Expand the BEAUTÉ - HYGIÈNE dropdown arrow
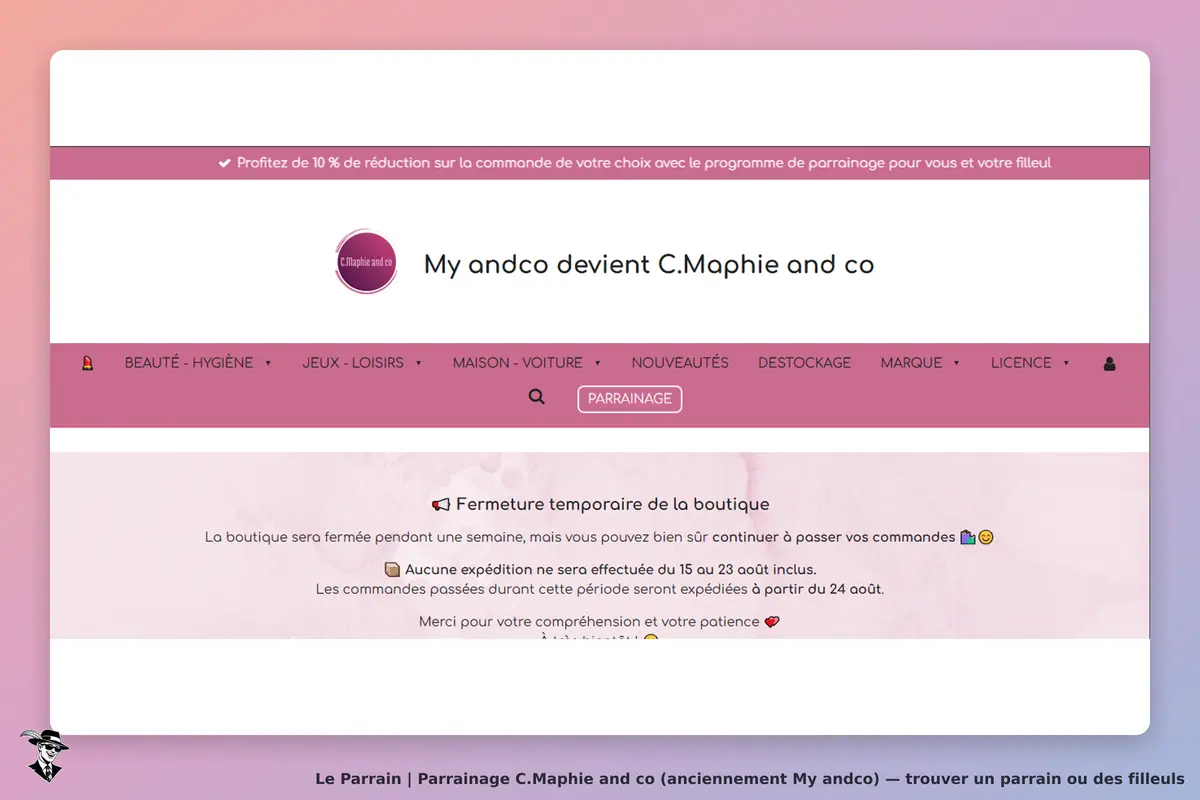 268,364
